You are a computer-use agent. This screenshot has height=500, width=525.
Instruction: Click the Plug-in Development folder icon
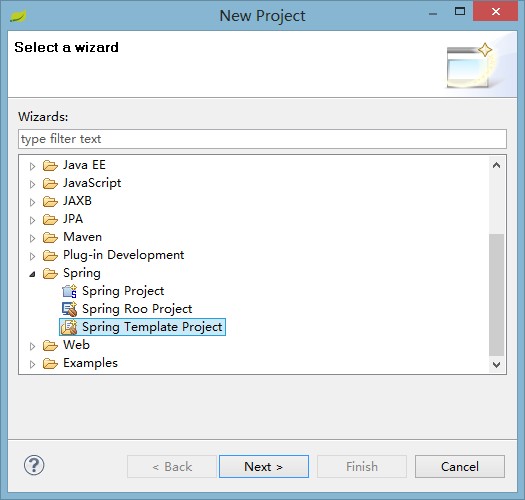(50, 256)
